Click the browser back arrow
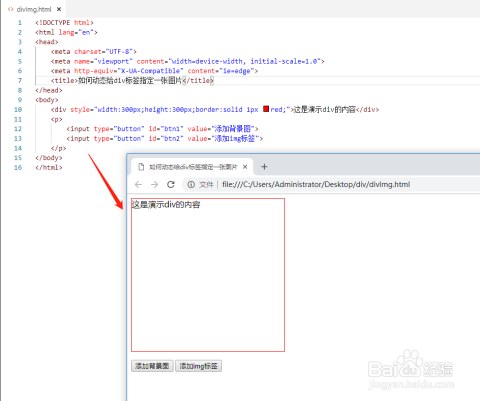 (138, 184)
